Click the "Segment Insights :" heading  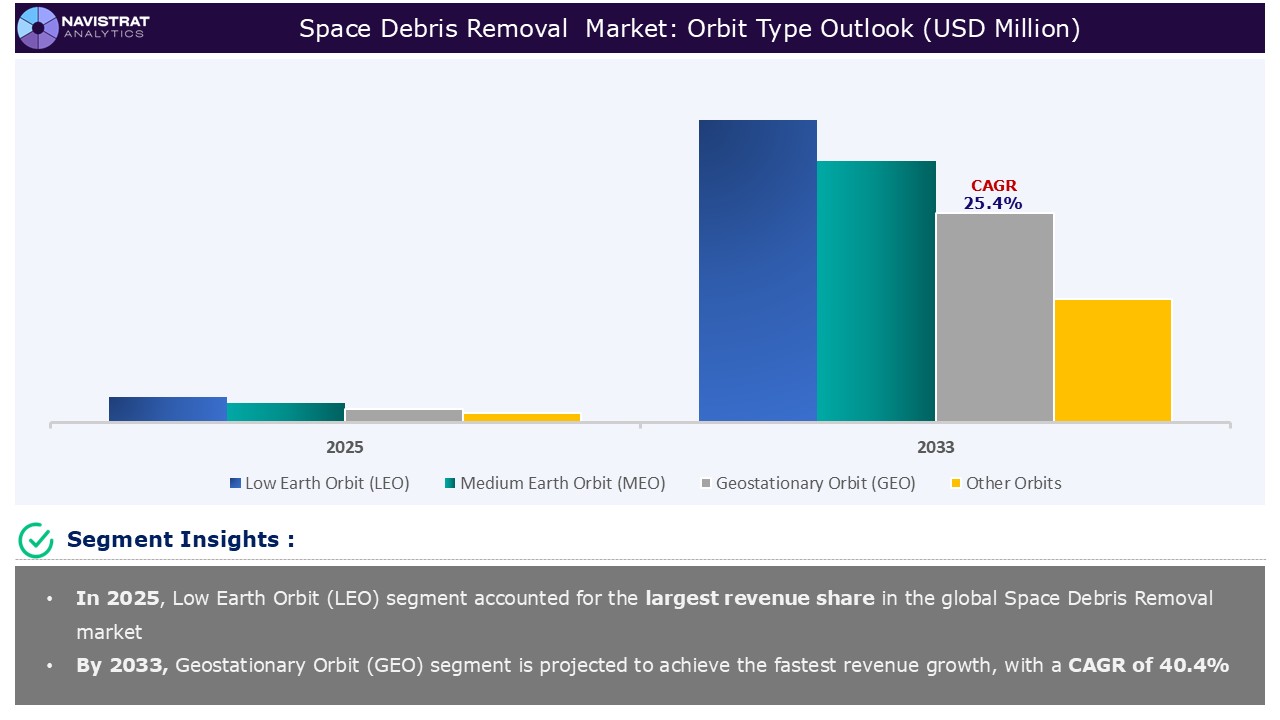point(181,540)
